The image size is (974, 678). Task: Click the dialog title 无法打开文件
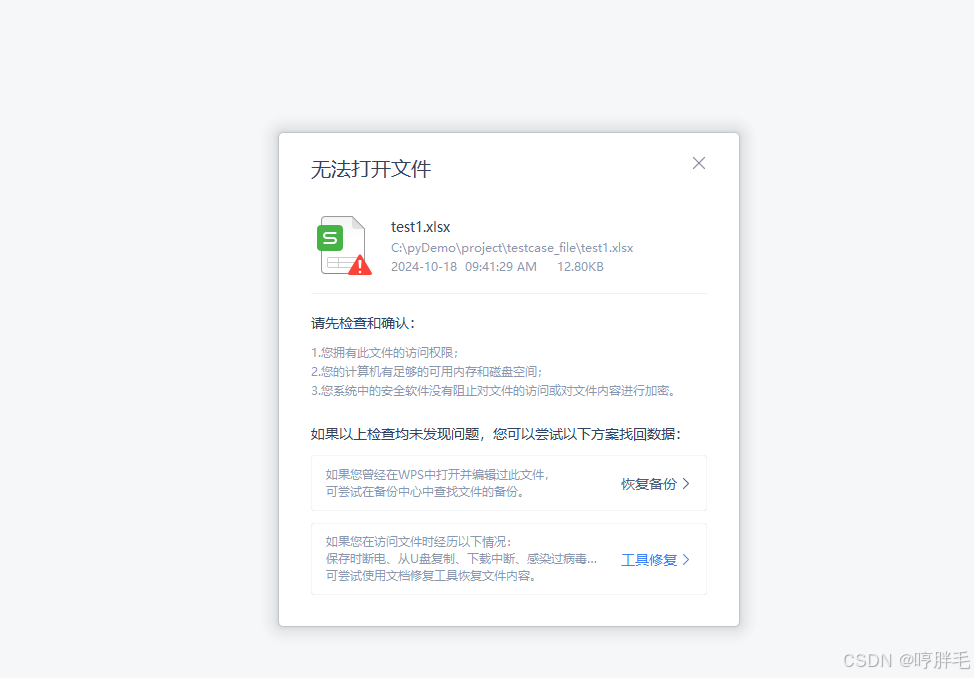click(370, 169)
